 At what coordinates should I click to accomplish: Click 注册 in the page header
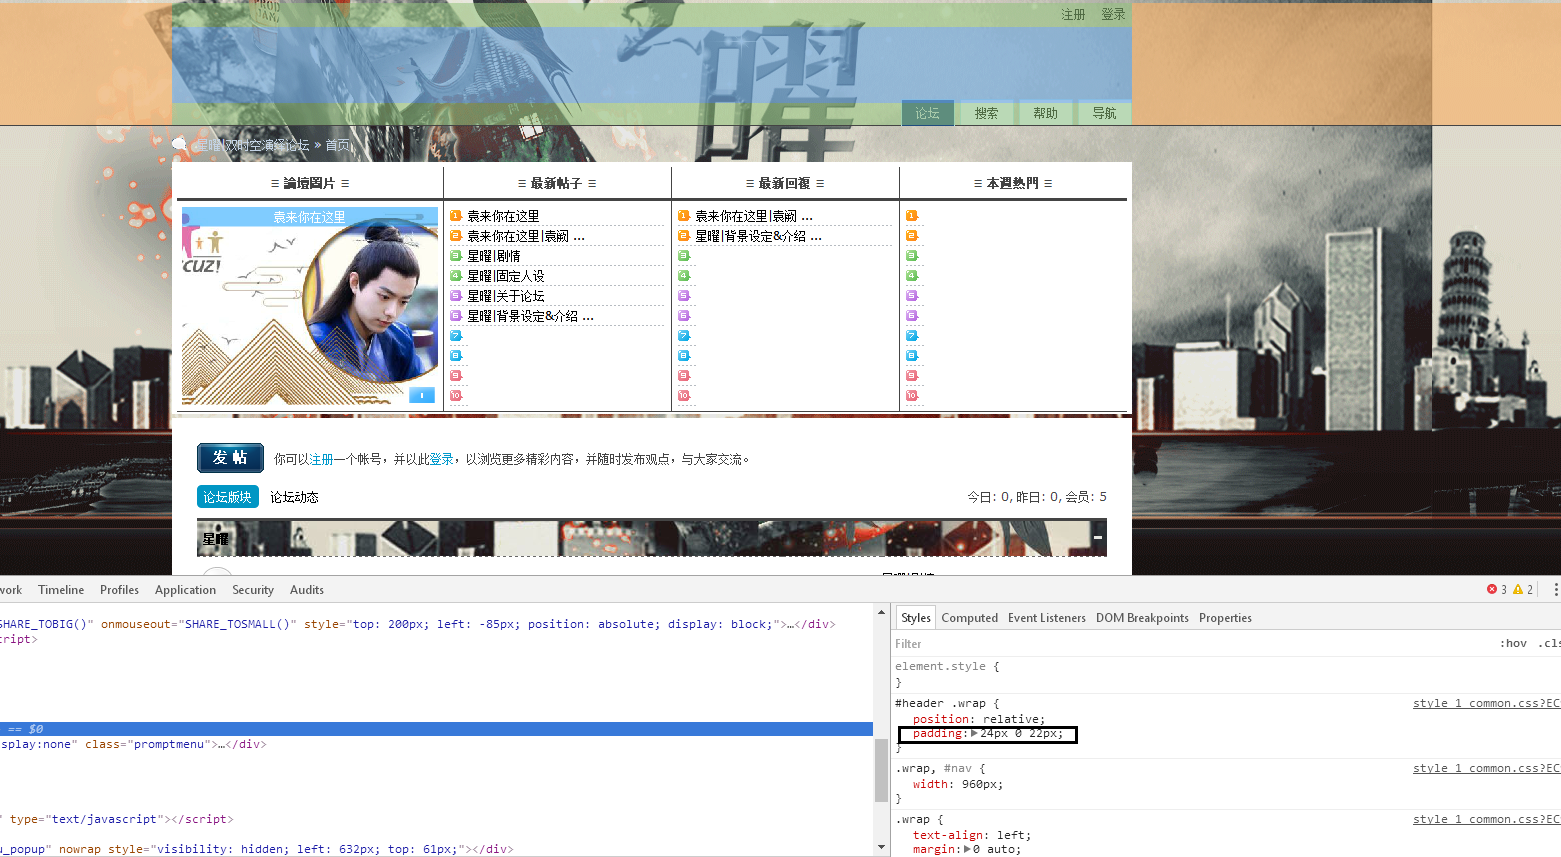tap(1073, 14)
